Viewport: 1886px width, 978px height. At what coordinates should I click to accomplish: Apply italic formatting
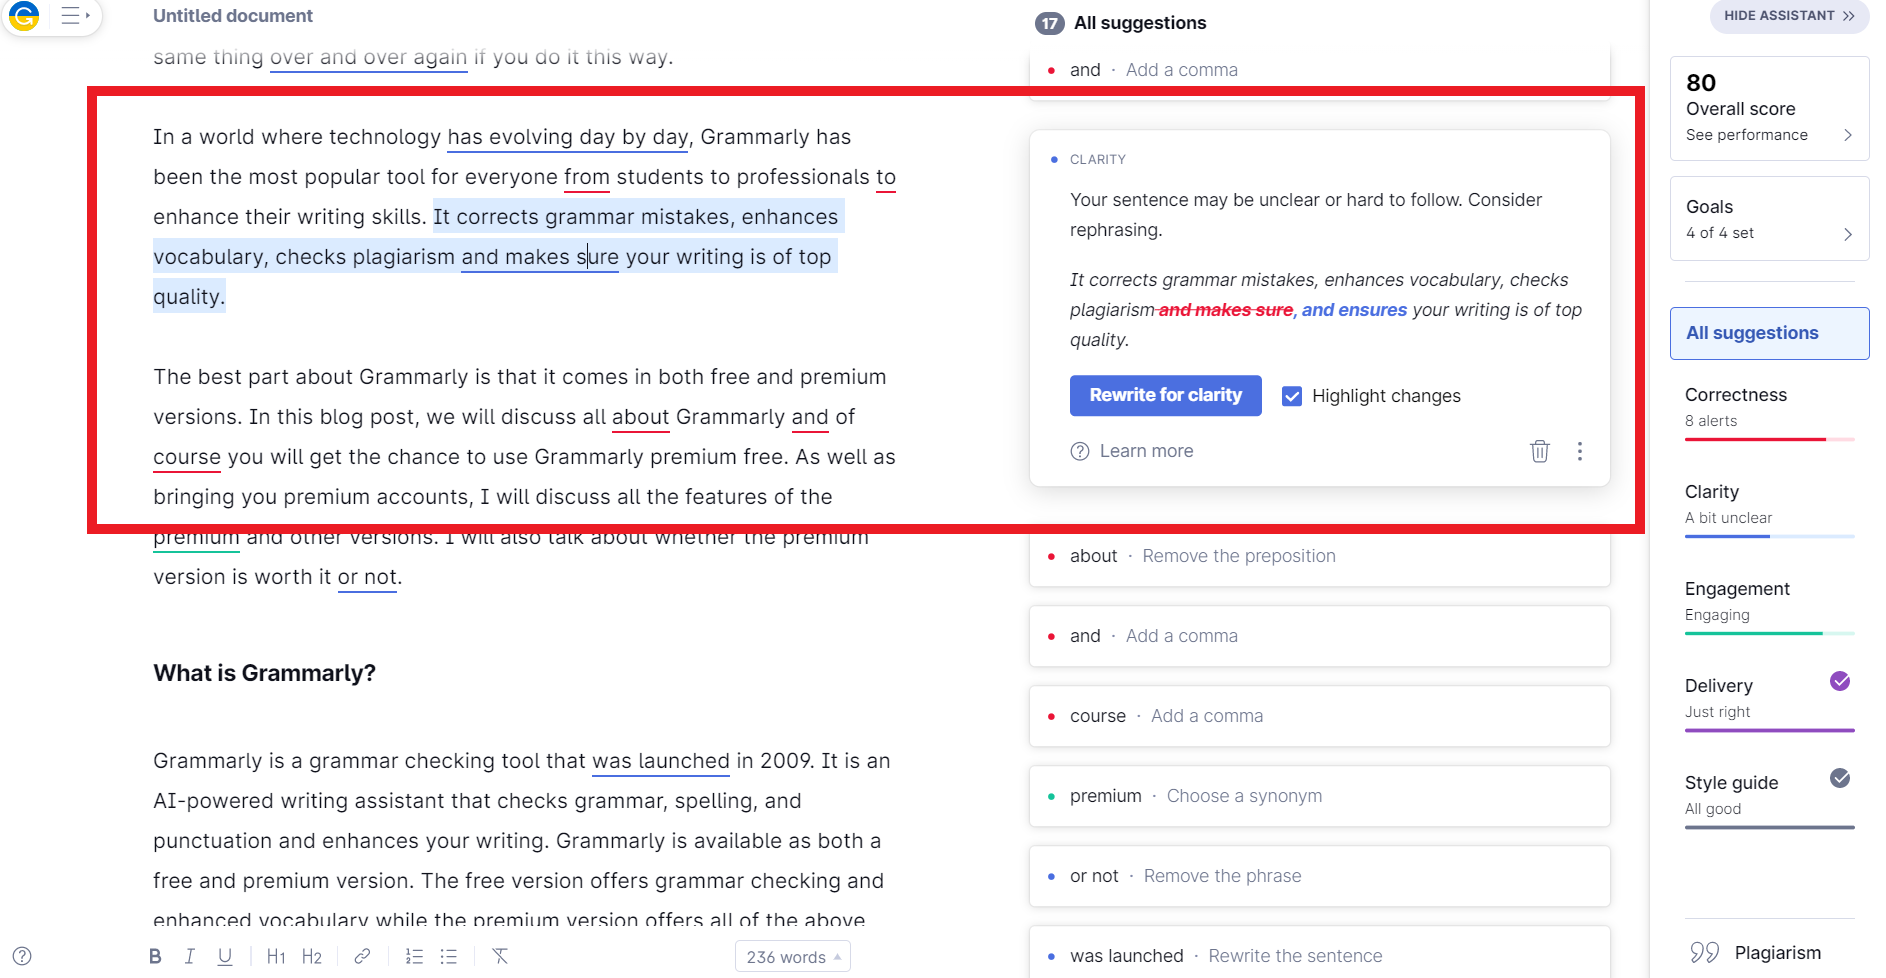pos(190,956)
